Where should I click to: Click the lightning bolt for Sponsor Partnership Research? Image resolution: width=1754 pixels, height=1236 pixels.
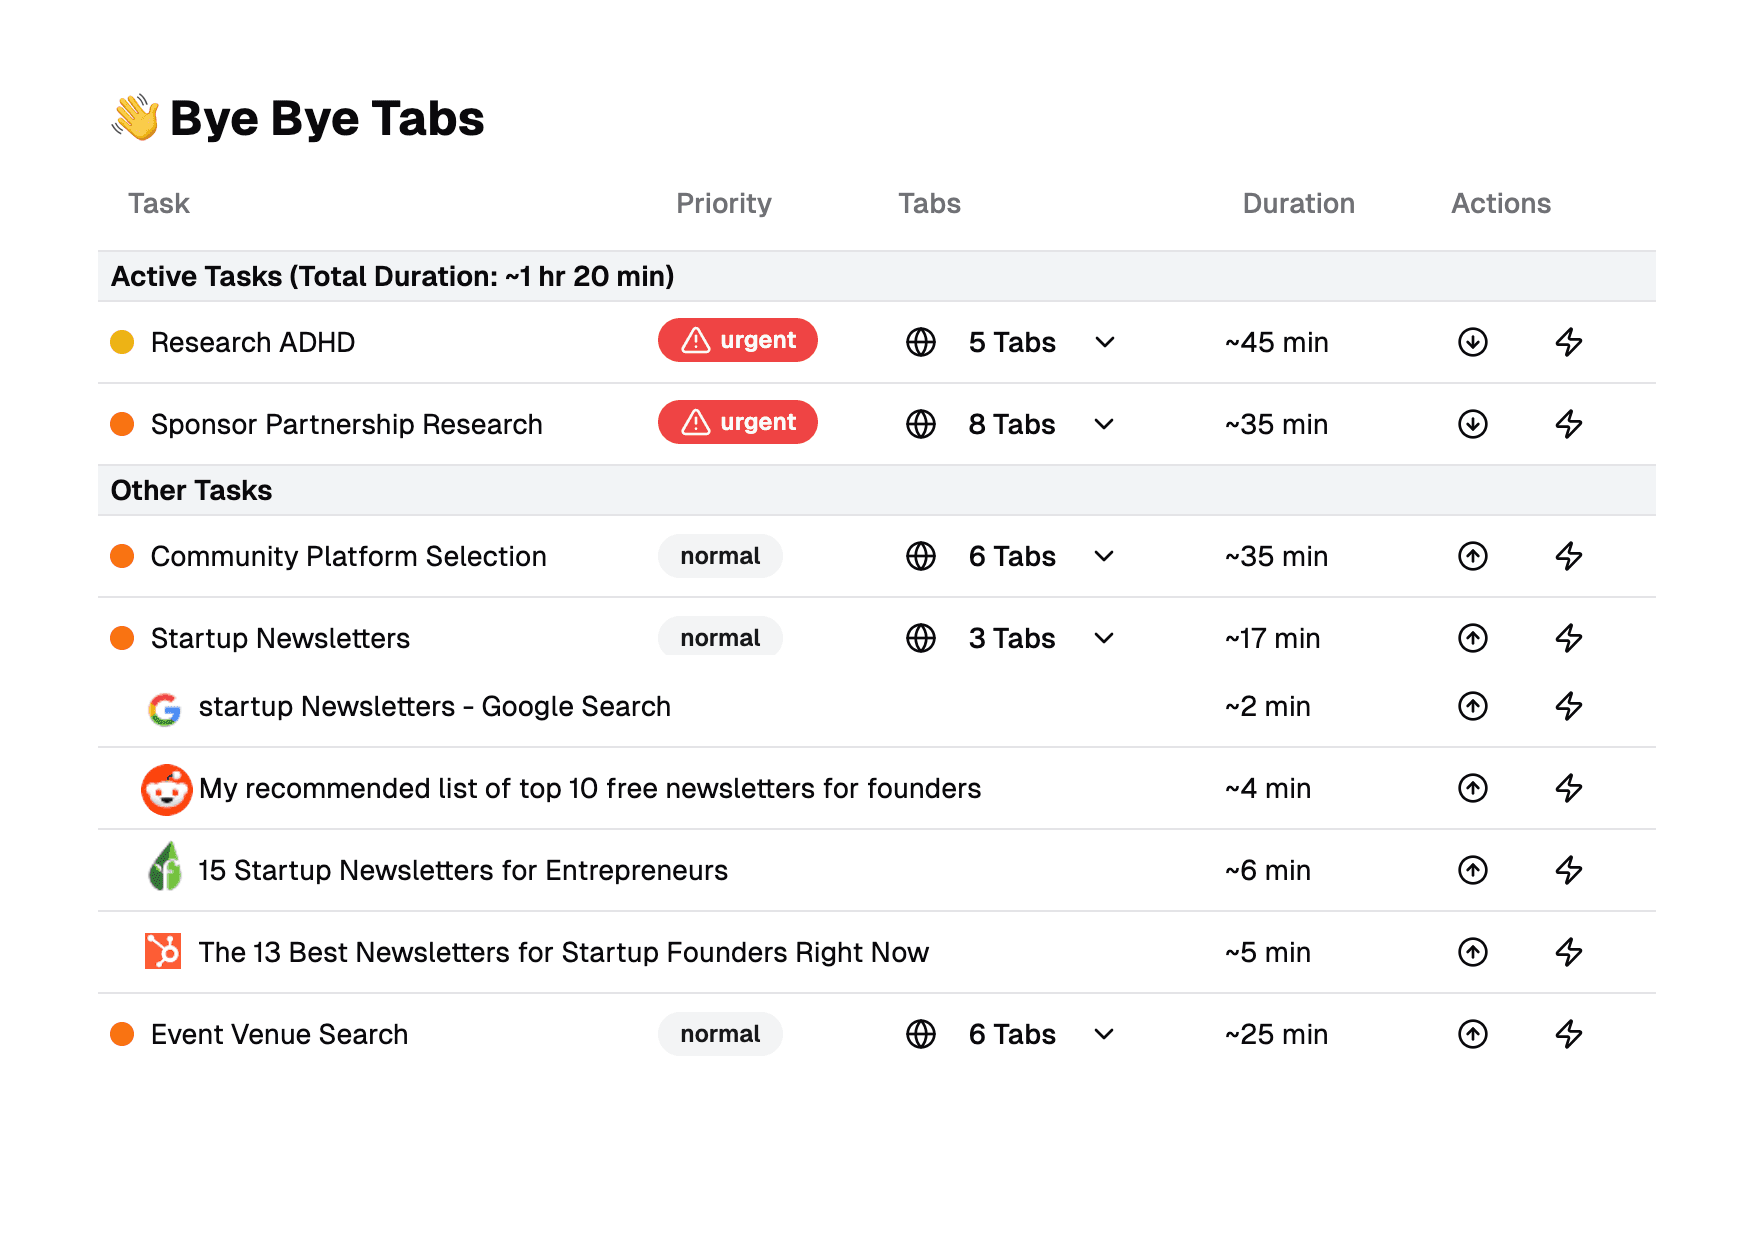[1568, 424]
